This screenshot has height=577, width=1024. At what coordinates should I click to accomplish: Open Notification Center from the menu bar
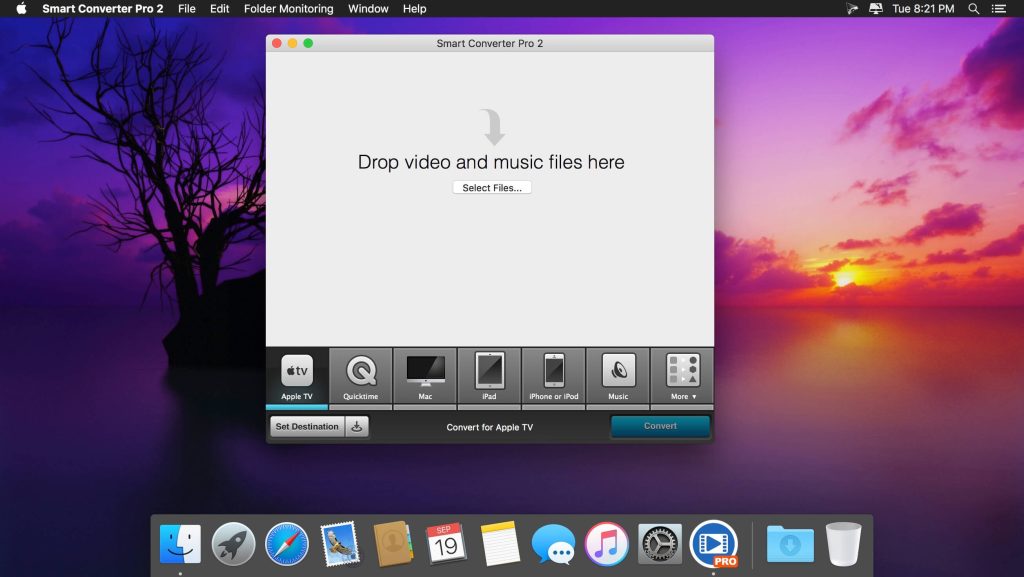click(x=1002, y=9)
